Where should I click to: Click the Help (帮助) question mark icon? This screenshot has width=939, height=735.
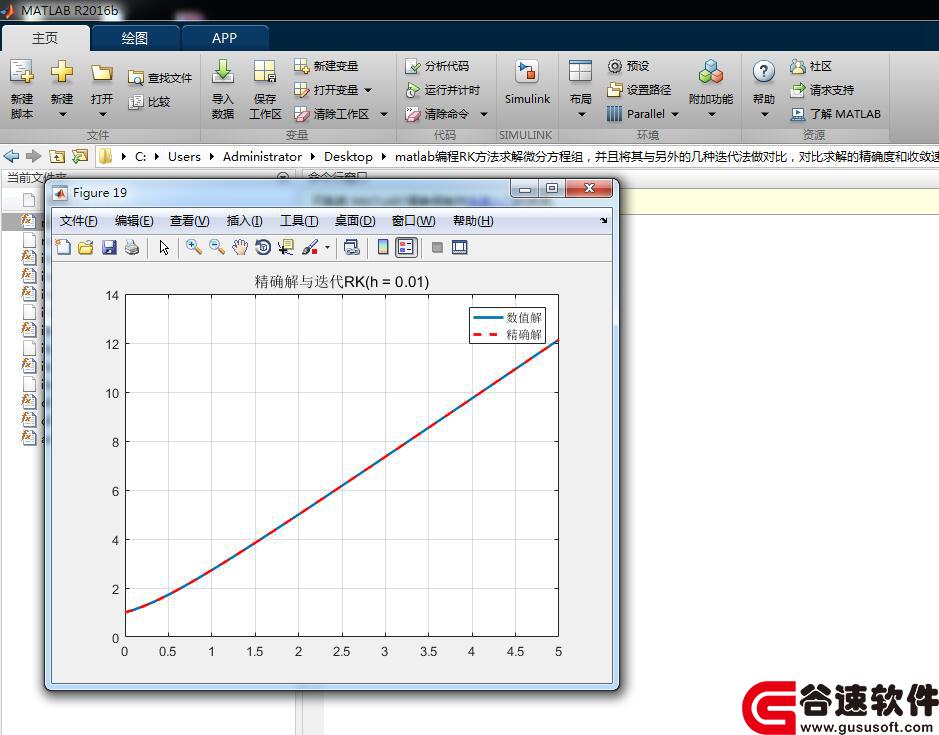click(x=764, y=72)
